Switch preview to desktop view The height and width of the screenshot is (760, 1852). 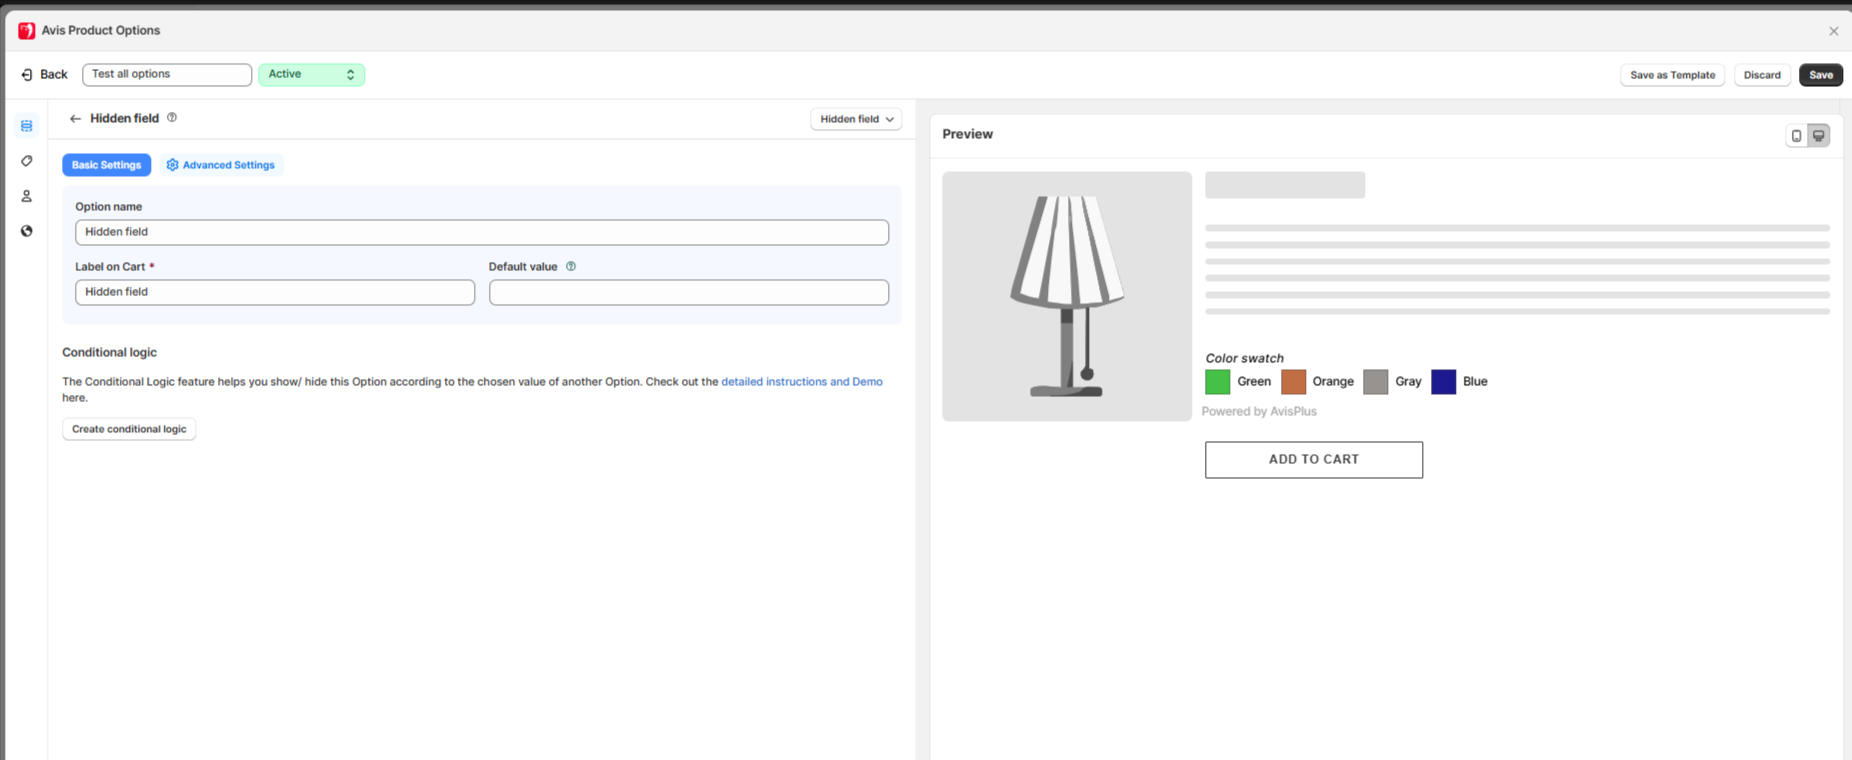(x=1819, y=136)
